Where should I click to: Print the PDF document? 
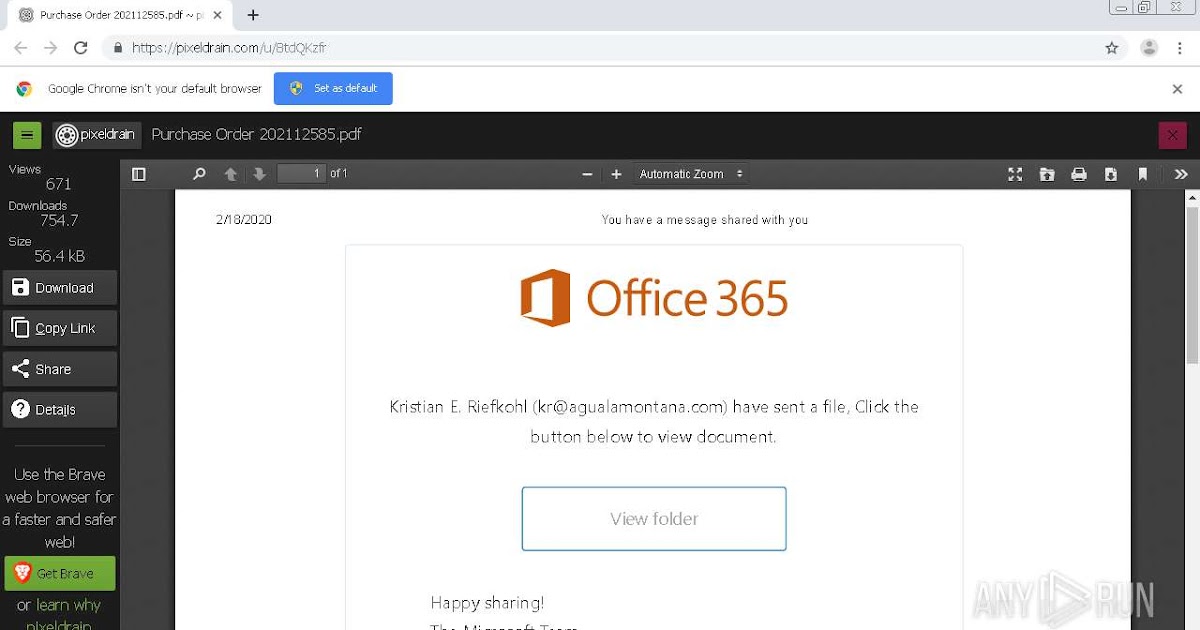click(1079, 174)
